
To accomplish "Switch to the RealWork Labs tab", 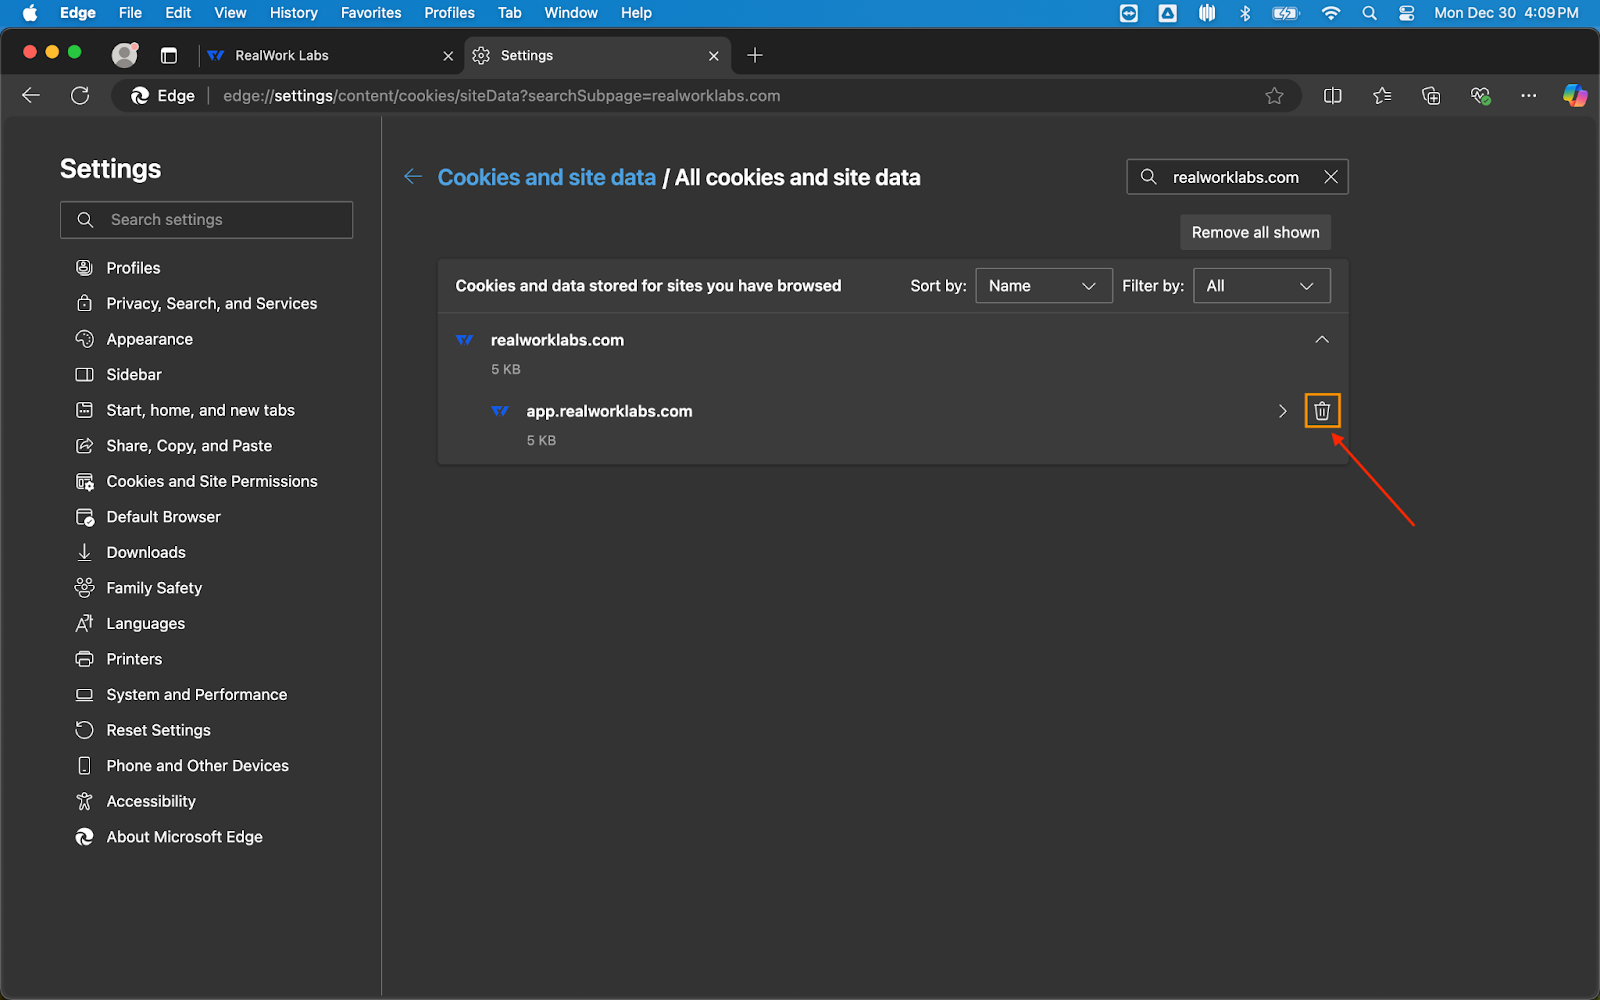I will (x=329, y=56).
